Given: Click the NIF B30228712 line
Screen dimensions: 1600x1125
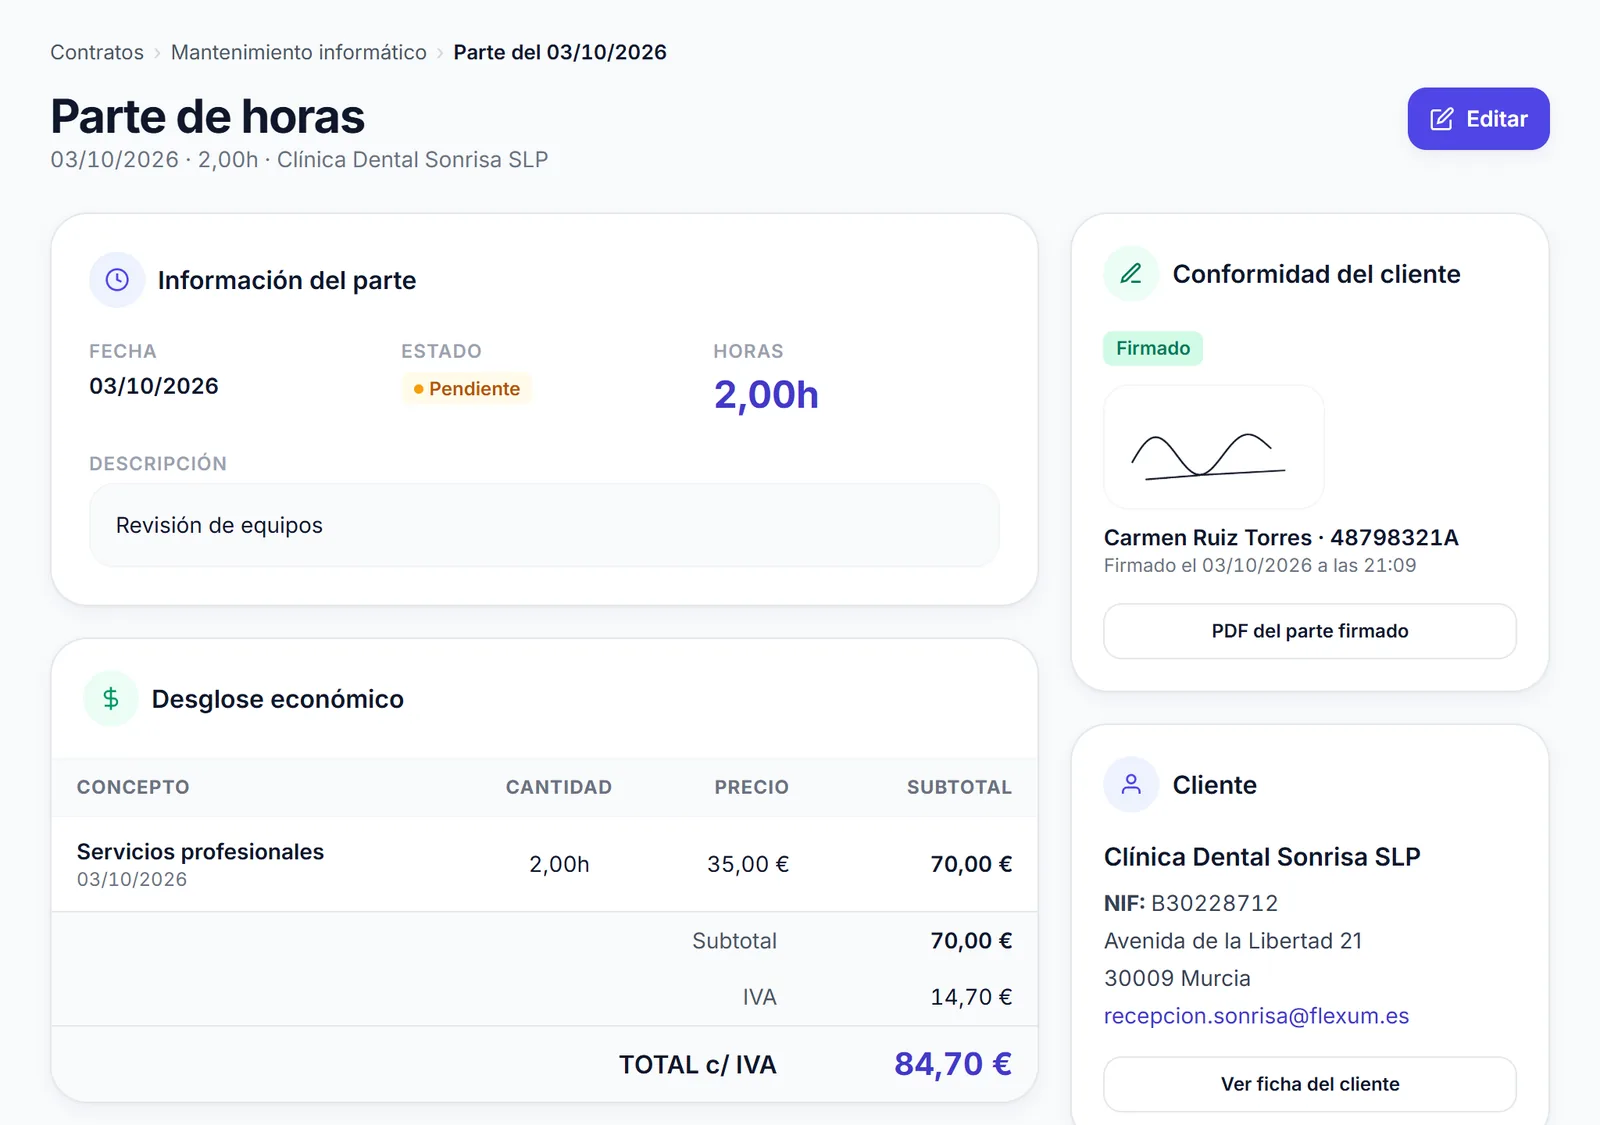Looking at the screenshot, I should [x=1191, y=903].
